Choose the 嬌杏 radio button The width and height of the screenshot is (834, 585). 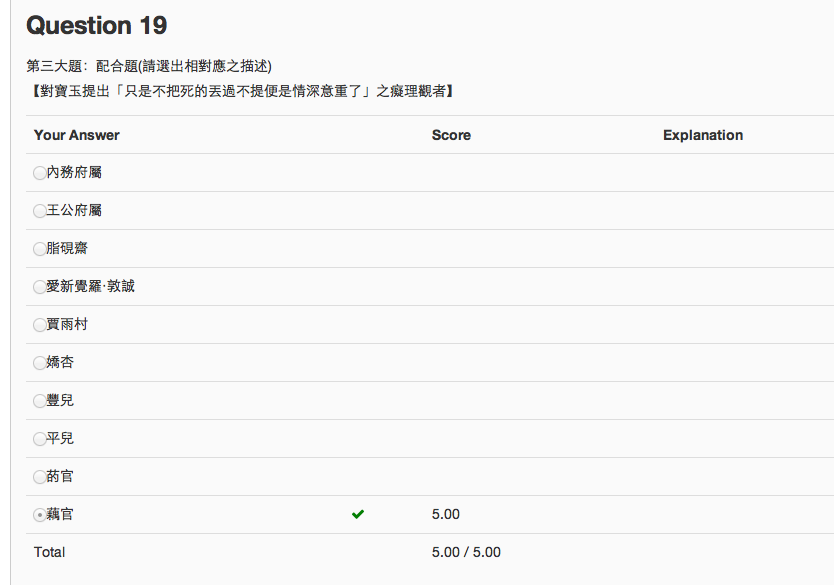(x=40, y=363)
